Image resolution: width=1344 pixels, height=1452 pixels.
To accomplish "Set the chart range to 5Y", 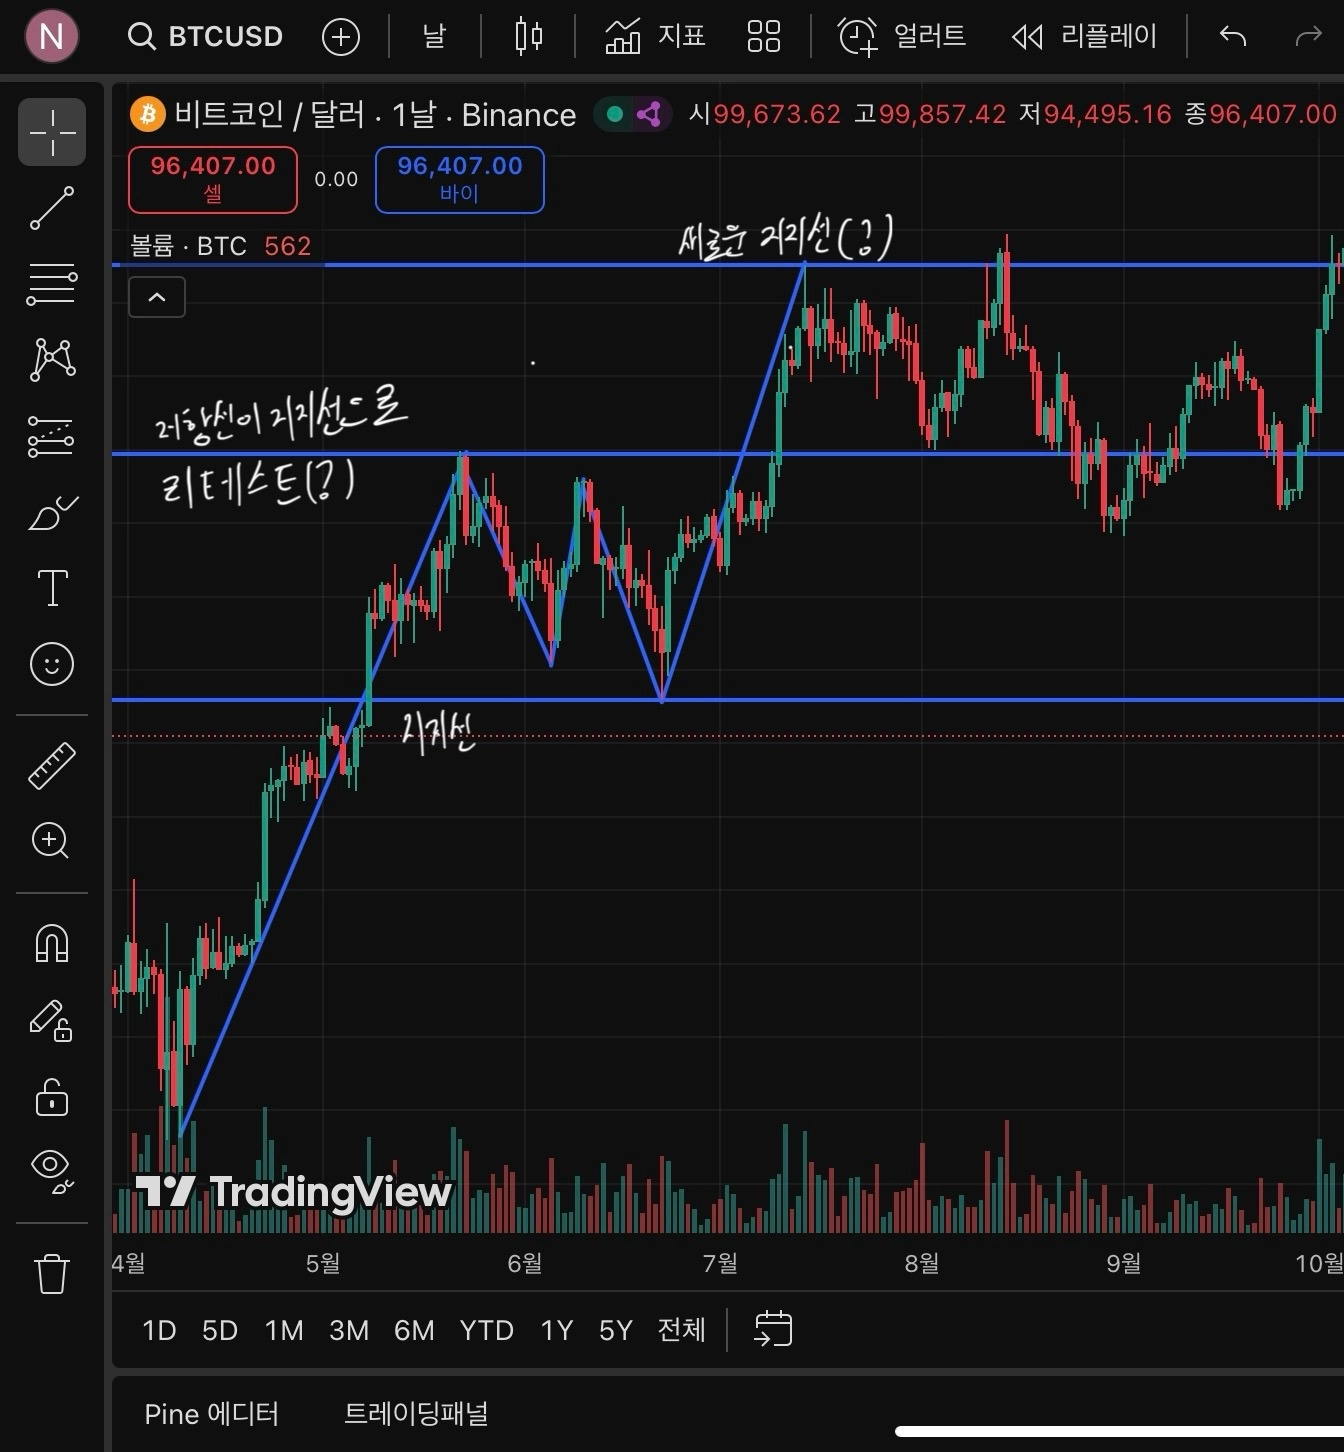I will 616,1330.
